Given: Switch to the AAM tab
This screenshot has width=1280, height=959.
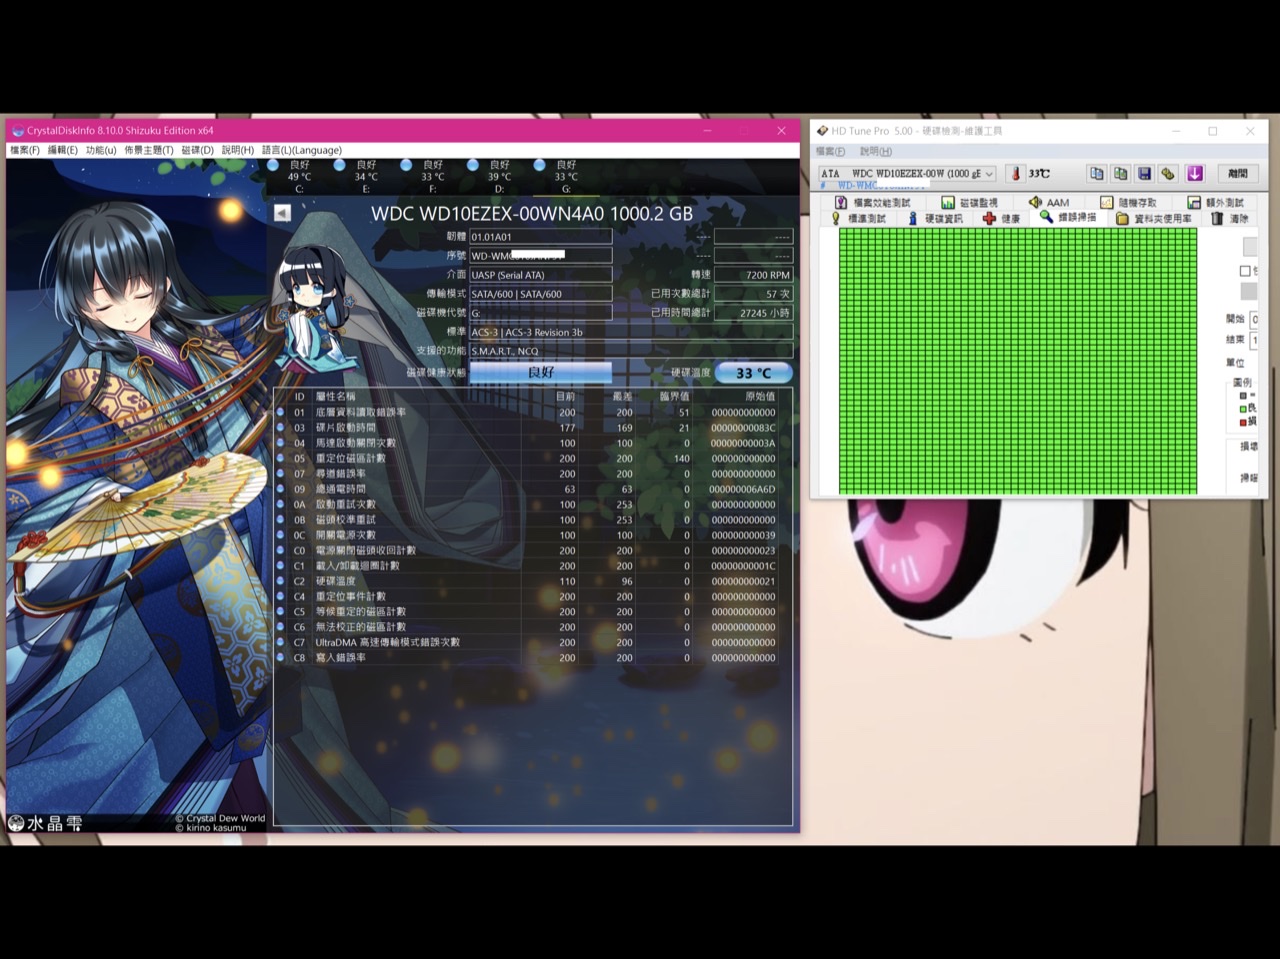Looking at the screenshot, I should click(x=1049, y=203).
